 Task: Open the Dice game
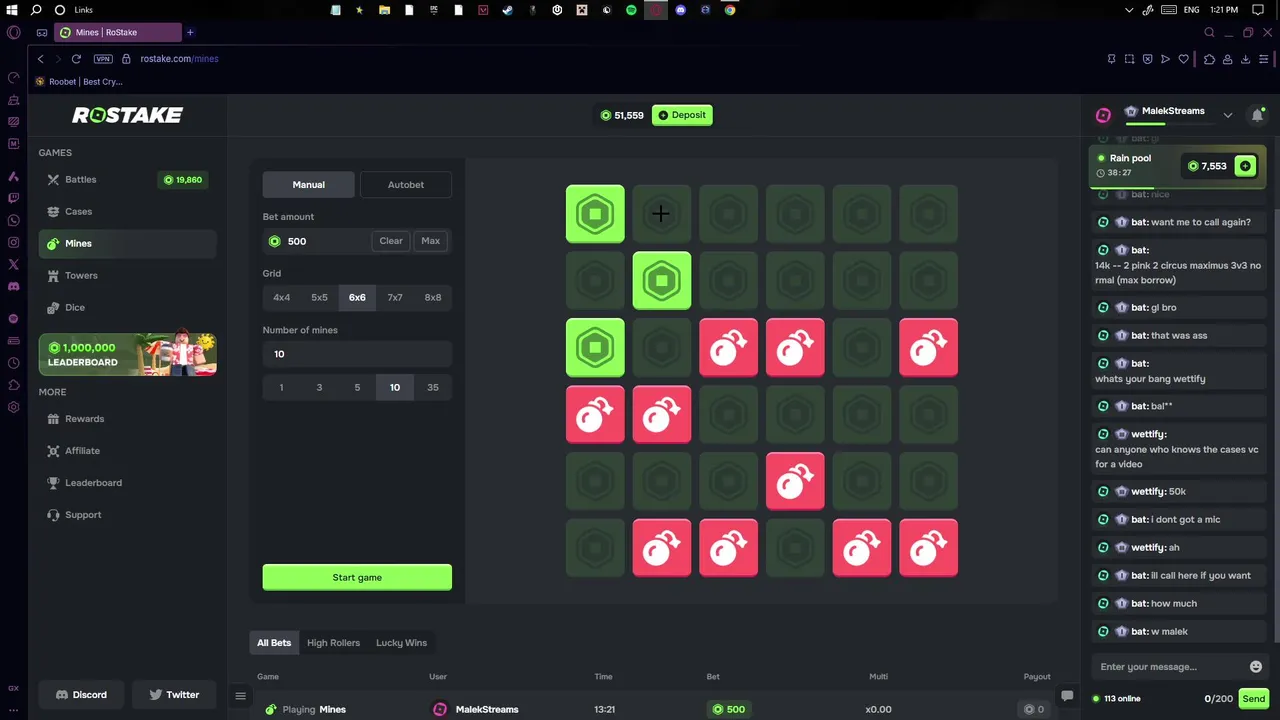(127, 308)
